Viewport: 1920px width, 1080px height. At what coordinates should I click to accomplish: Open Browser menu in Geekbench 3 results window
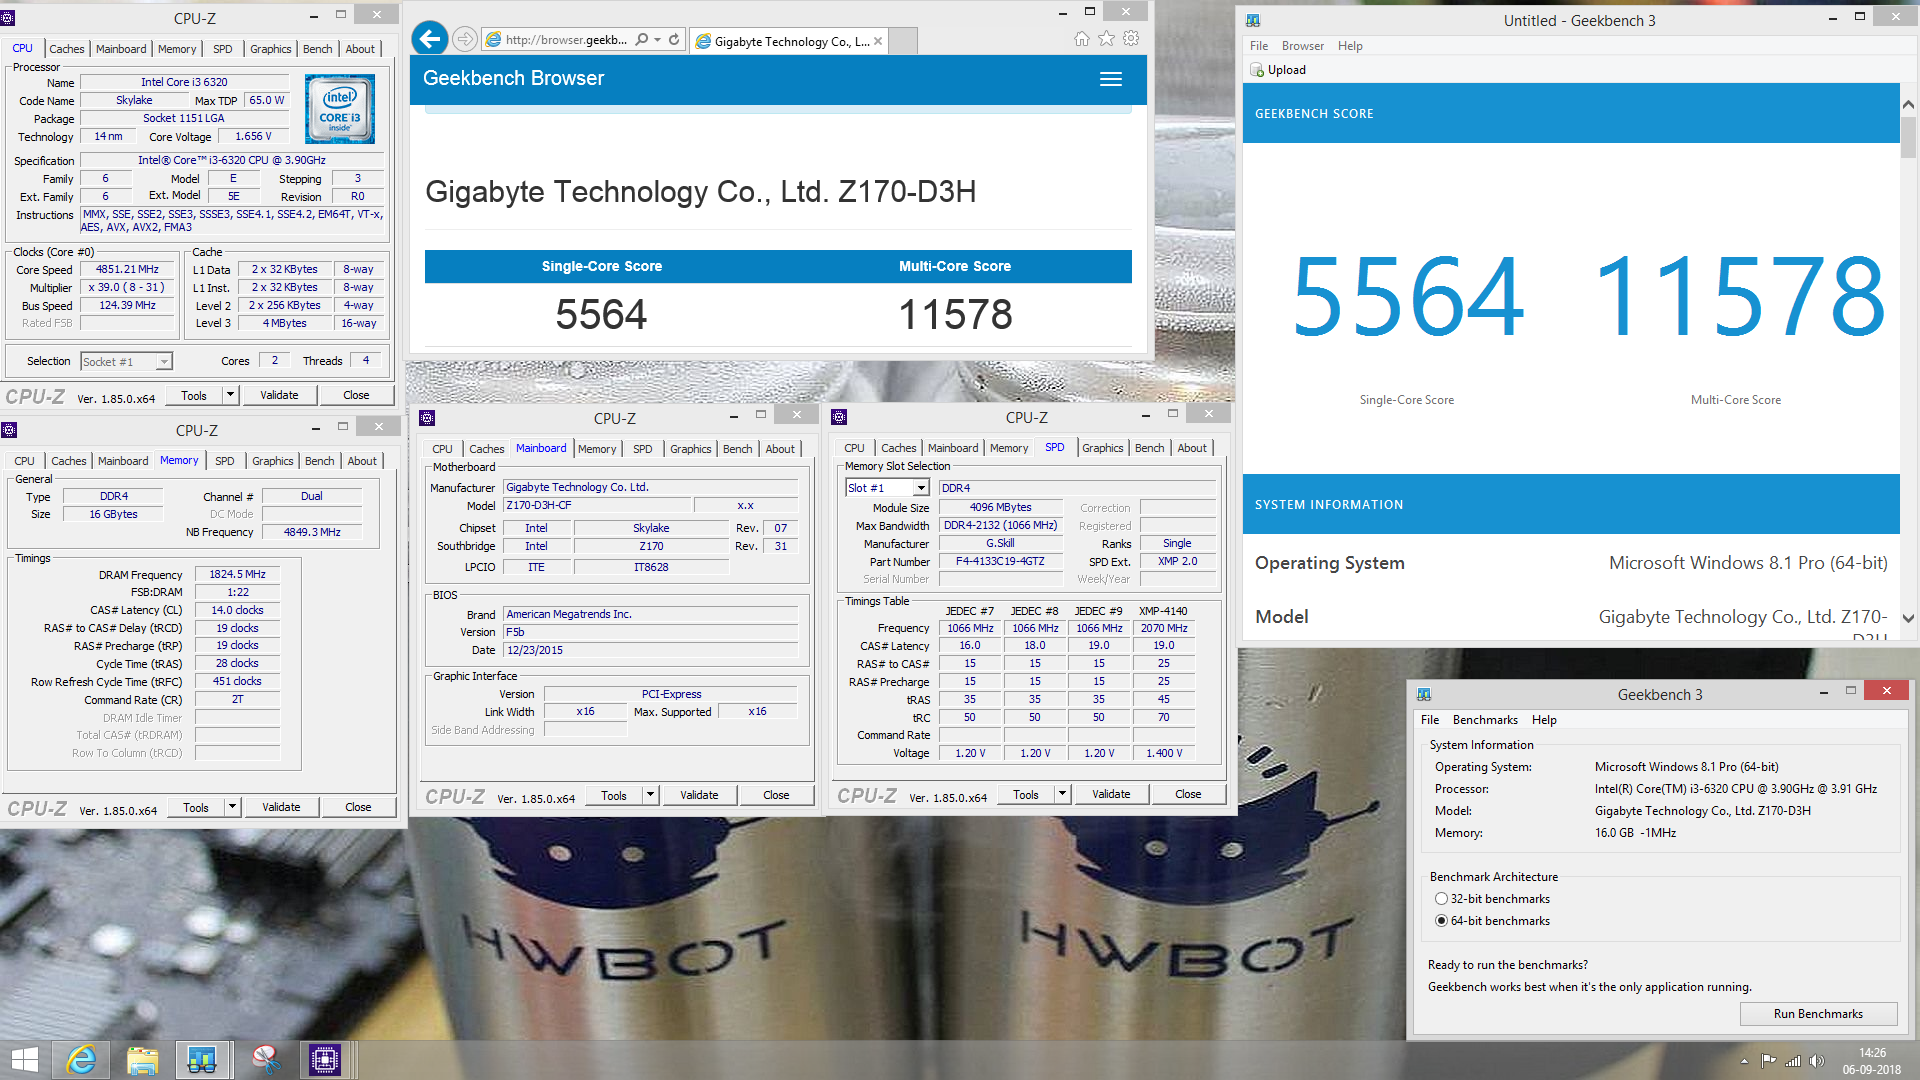click(x=1303, y=46)
